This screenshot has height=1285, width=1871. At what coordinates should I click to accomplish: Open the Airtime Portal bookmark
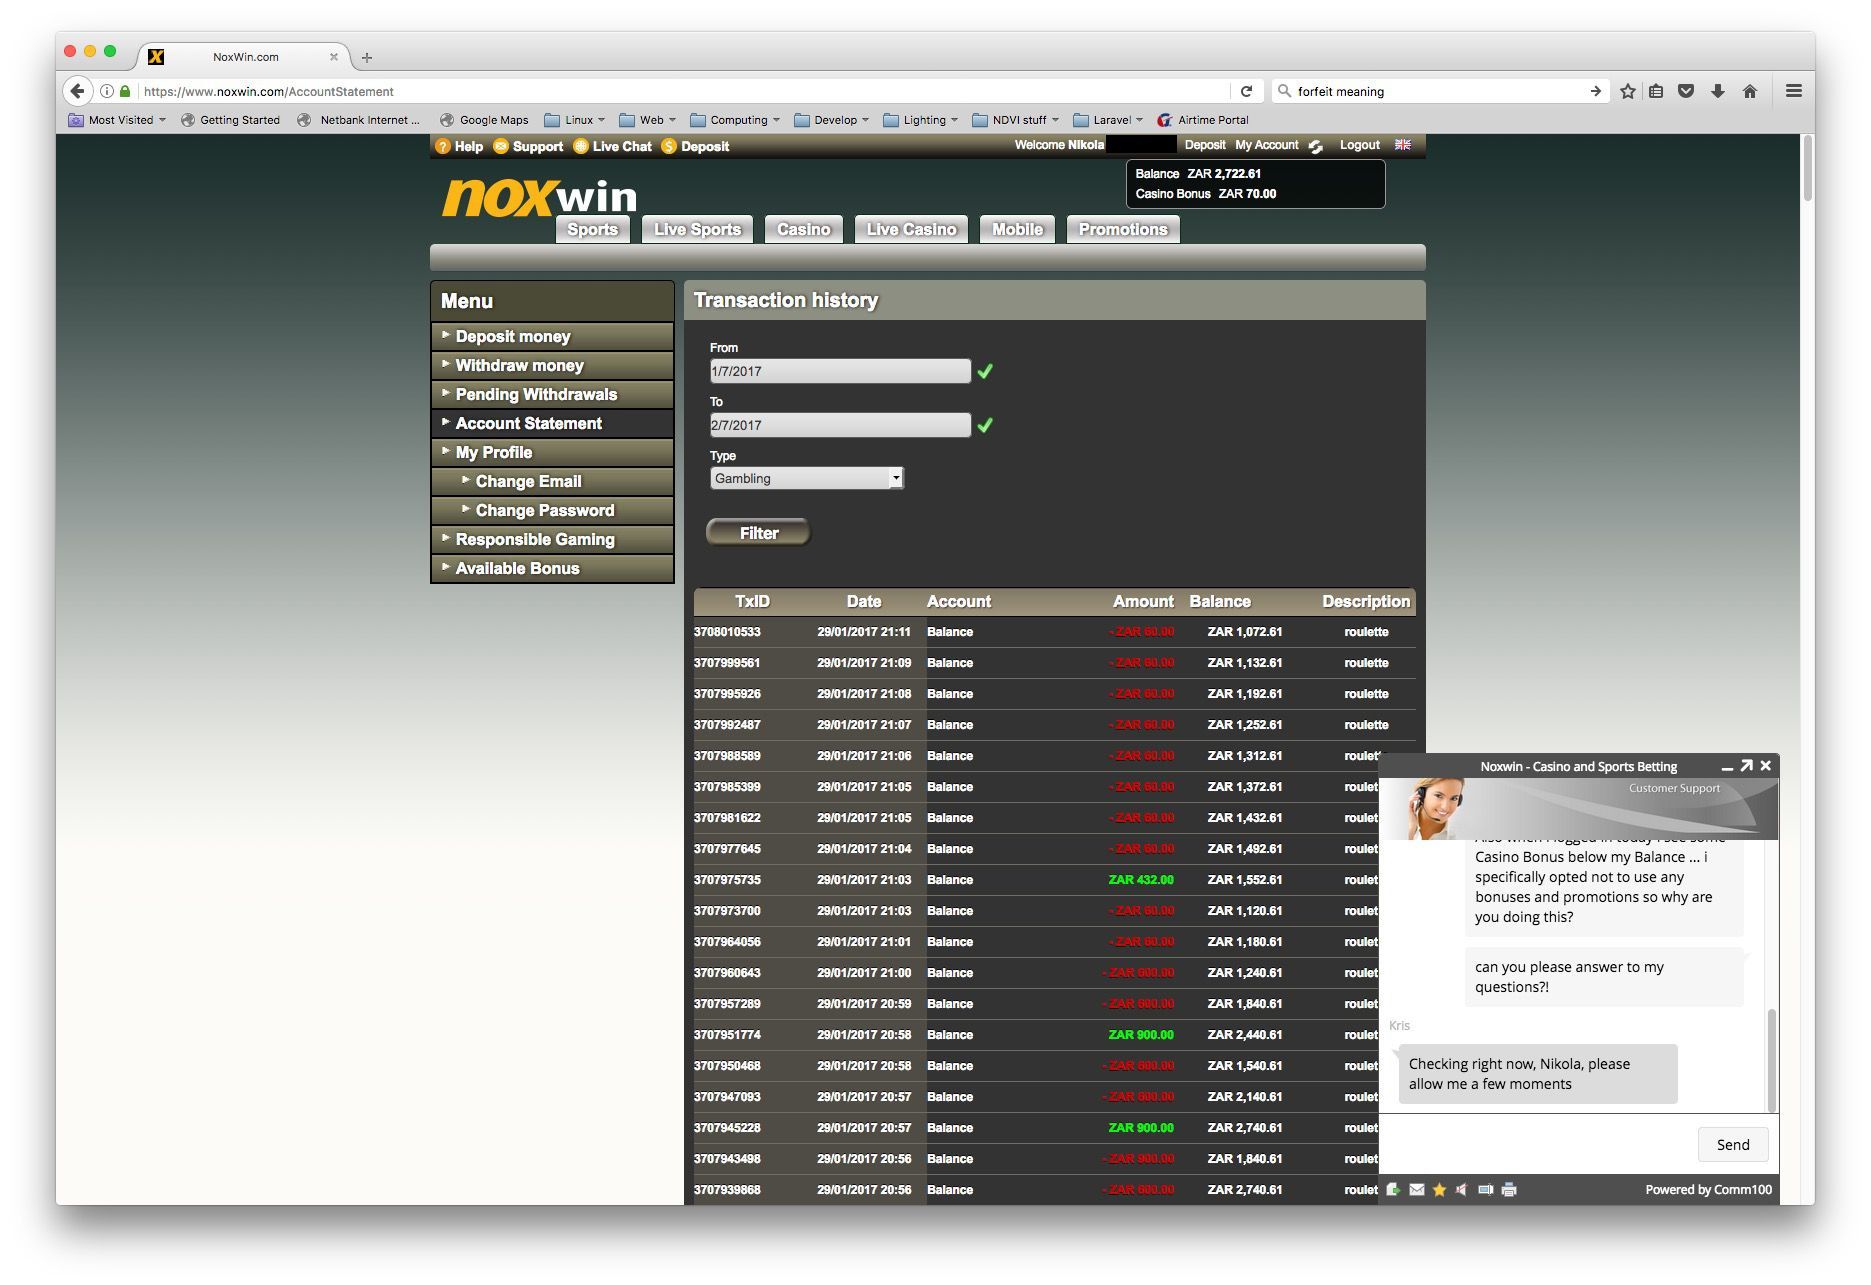1202,120
